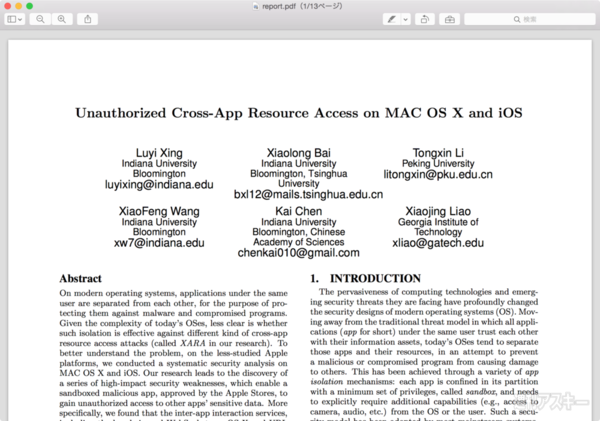600x421 pixels.
Task: Select author name Tongxin Li
Action: [438, 153]
